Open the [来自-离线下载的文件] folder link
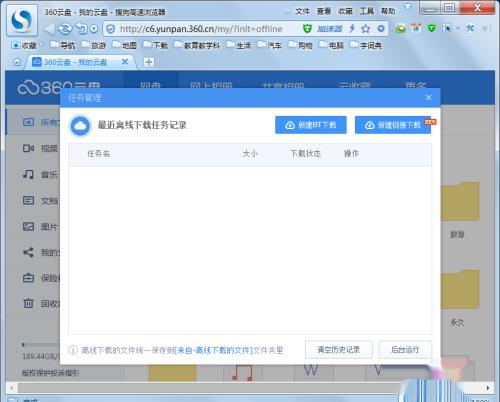The height and width of the screenshot is (402, 500). pyautogui.click(x=213, y=350)
